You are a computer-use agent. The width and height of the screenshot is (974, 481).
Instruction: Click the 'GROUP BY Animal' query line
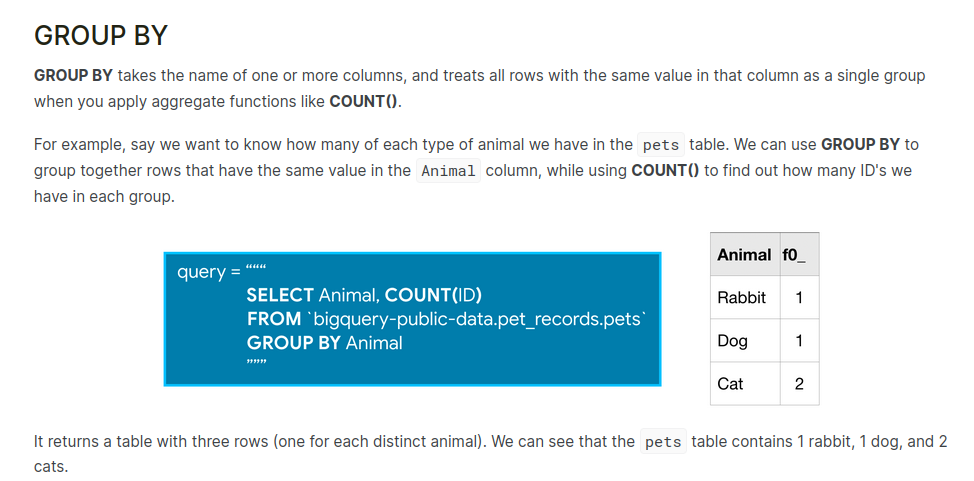pyautogui.click(x=325, y=343)
